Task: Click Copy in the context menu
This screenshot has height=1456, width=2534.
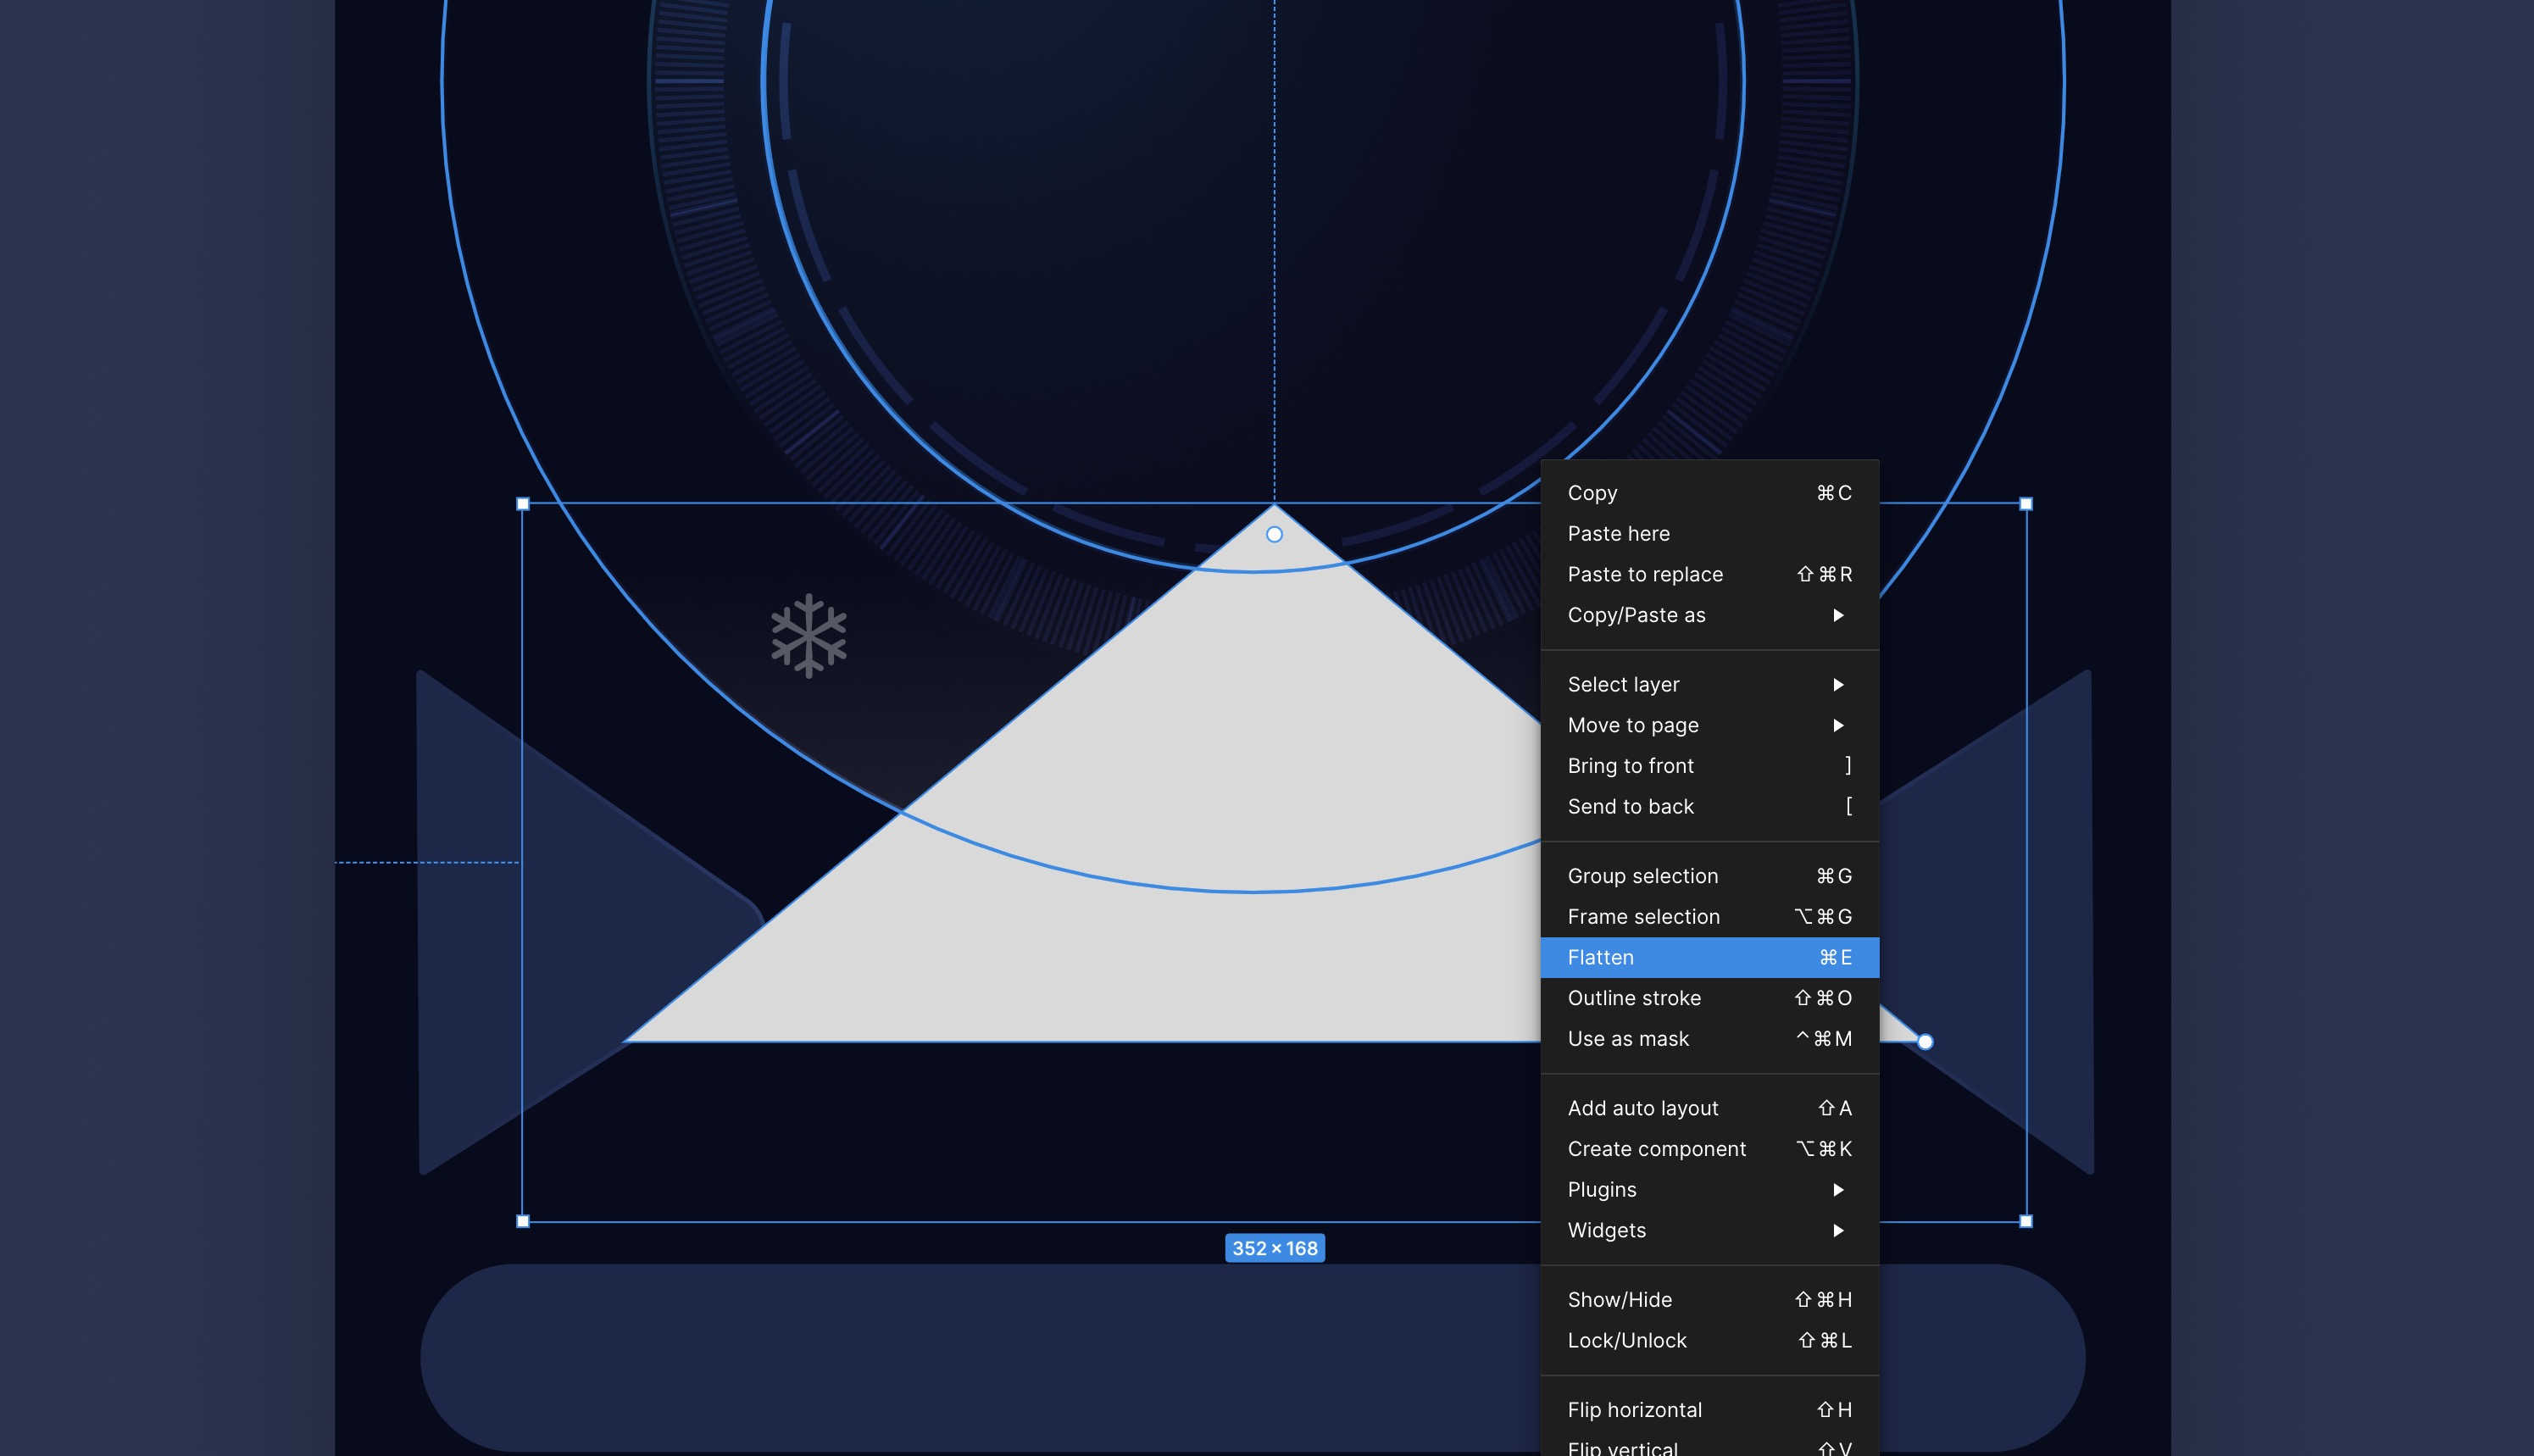Action: point(1593,493)
